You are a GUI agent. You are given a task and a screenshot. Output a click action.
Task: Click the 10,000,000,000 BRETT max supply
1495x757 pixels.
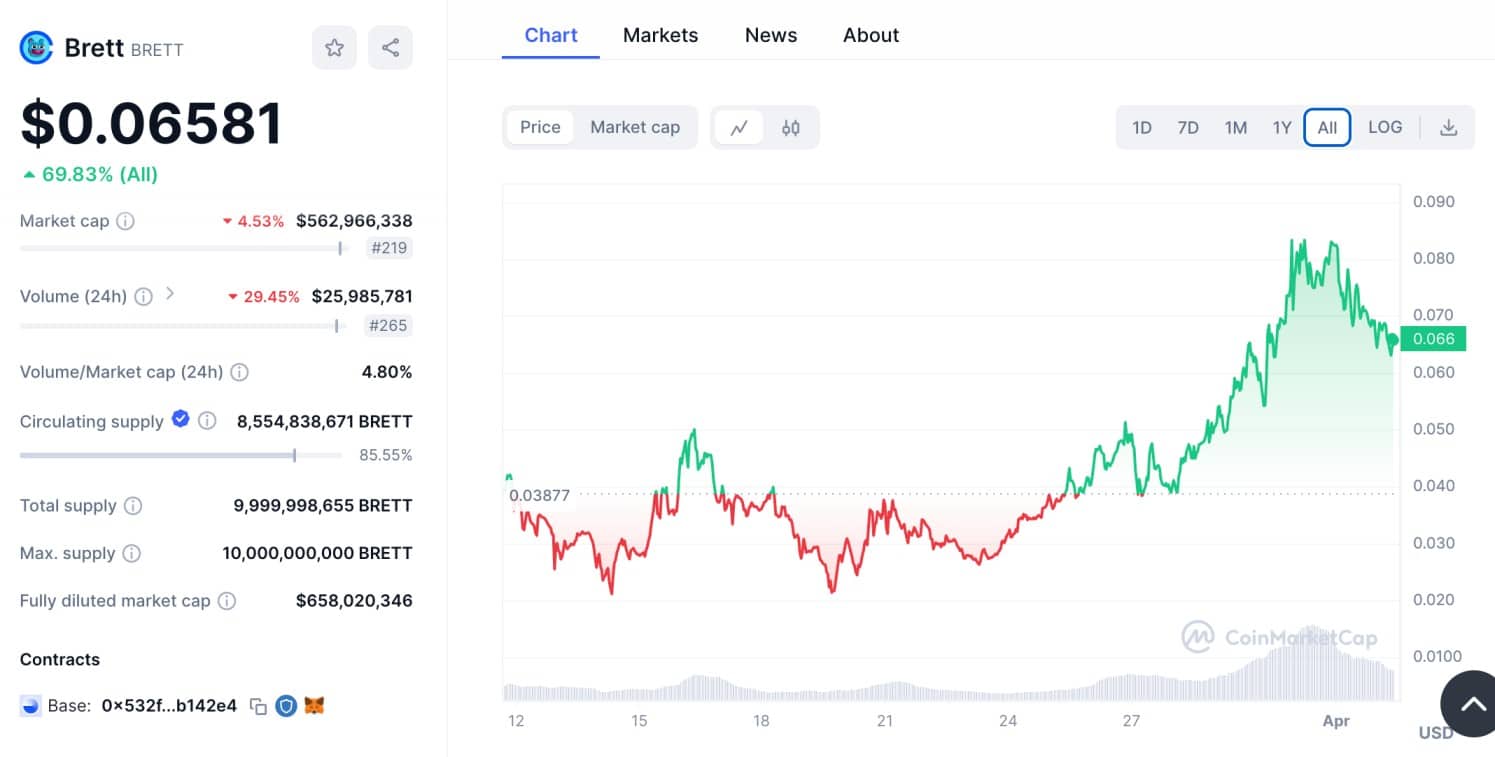(x=317, y=553)
